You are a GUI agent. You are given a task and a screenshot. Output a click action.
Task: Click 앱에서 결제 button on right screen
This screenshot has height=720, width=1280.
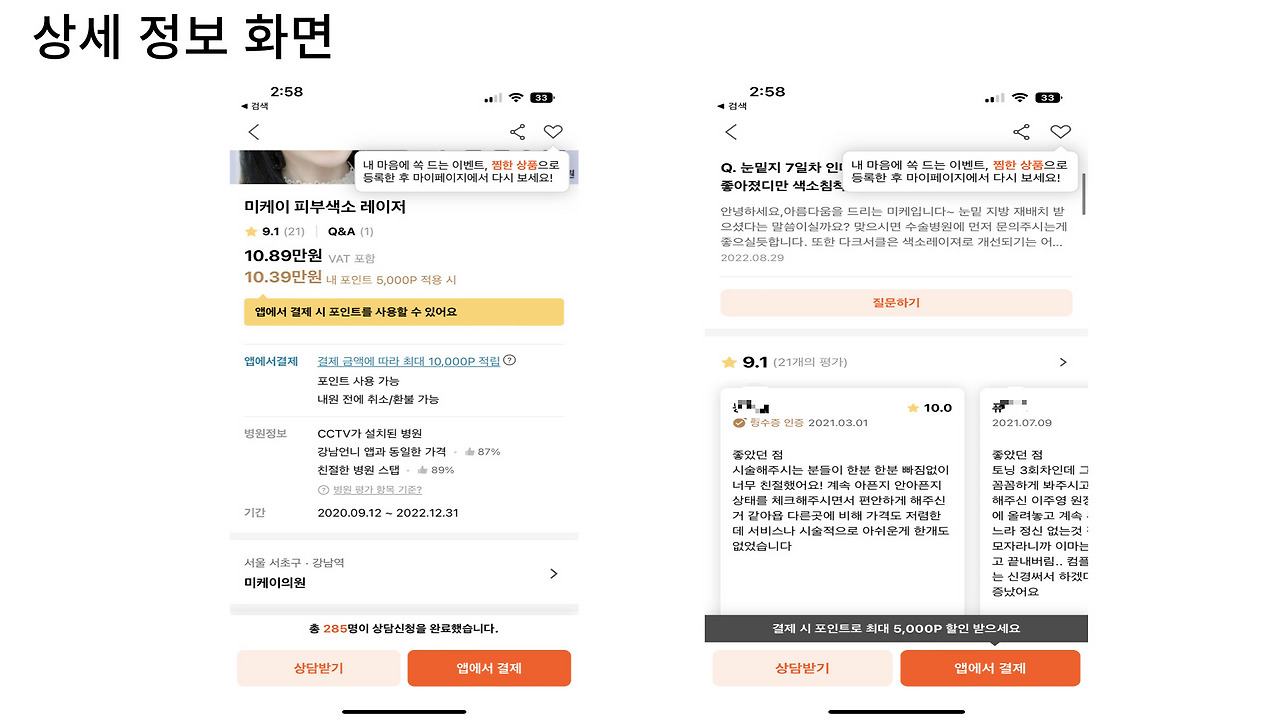point(990,668)
